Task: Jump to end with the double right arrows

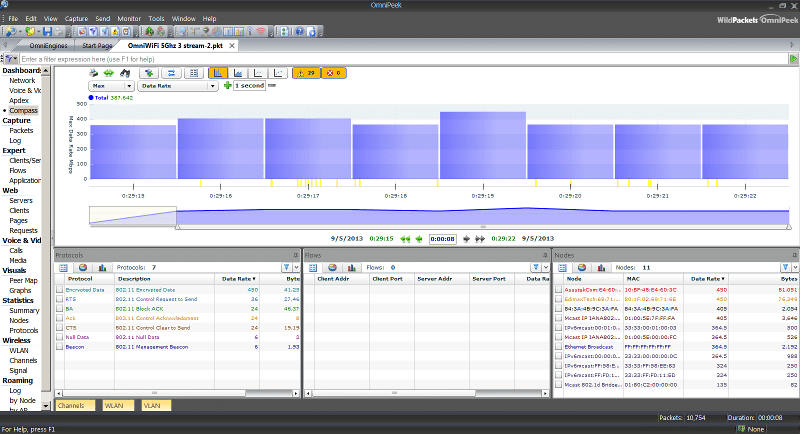Action: (x=480, y=239)
